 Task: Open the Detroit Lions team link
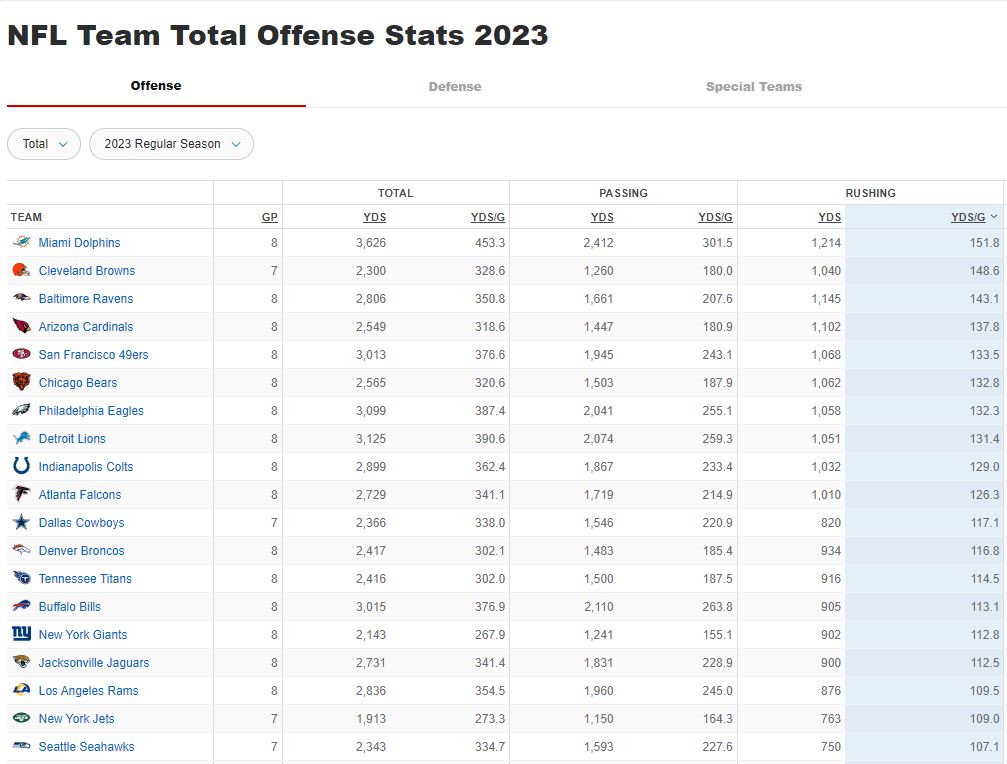[72, 438]
